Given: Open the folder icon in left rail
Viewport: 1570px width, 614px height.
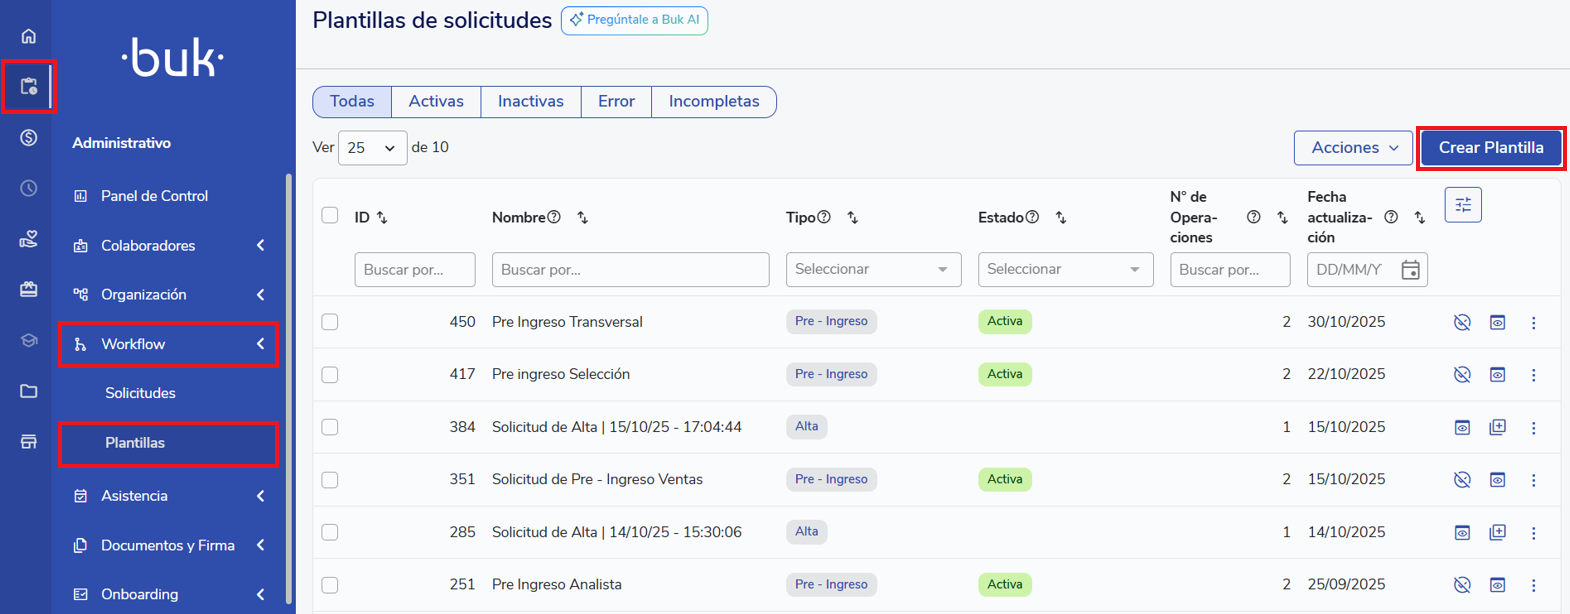Looking at the screenshot, I should click(x=28, y=391).
